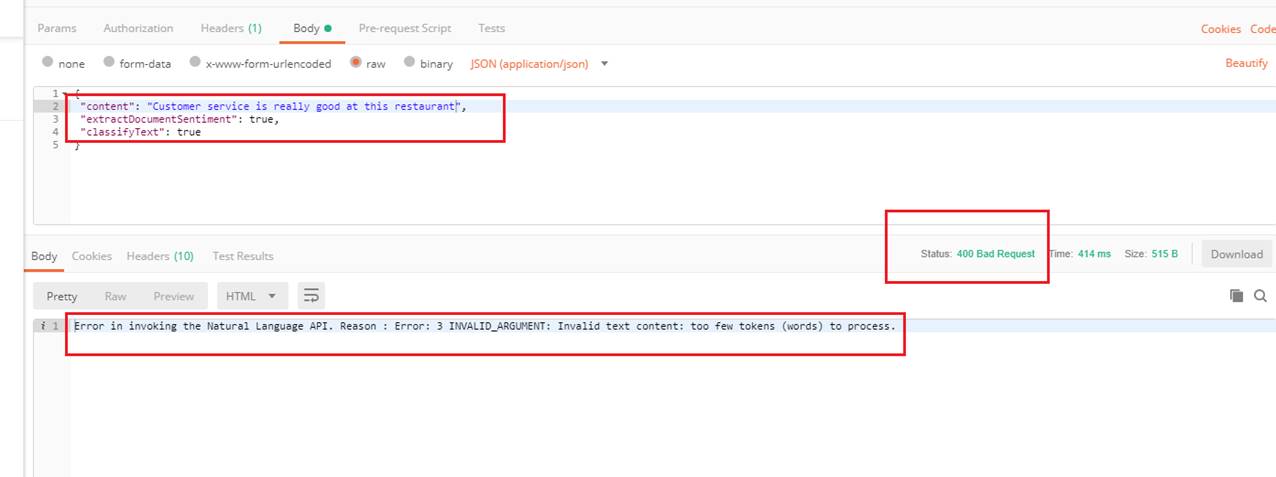The height and width of the screenshot is (477, 1276).
Task: Switch to the Authorization tab
Action: (x=138, y=28)
